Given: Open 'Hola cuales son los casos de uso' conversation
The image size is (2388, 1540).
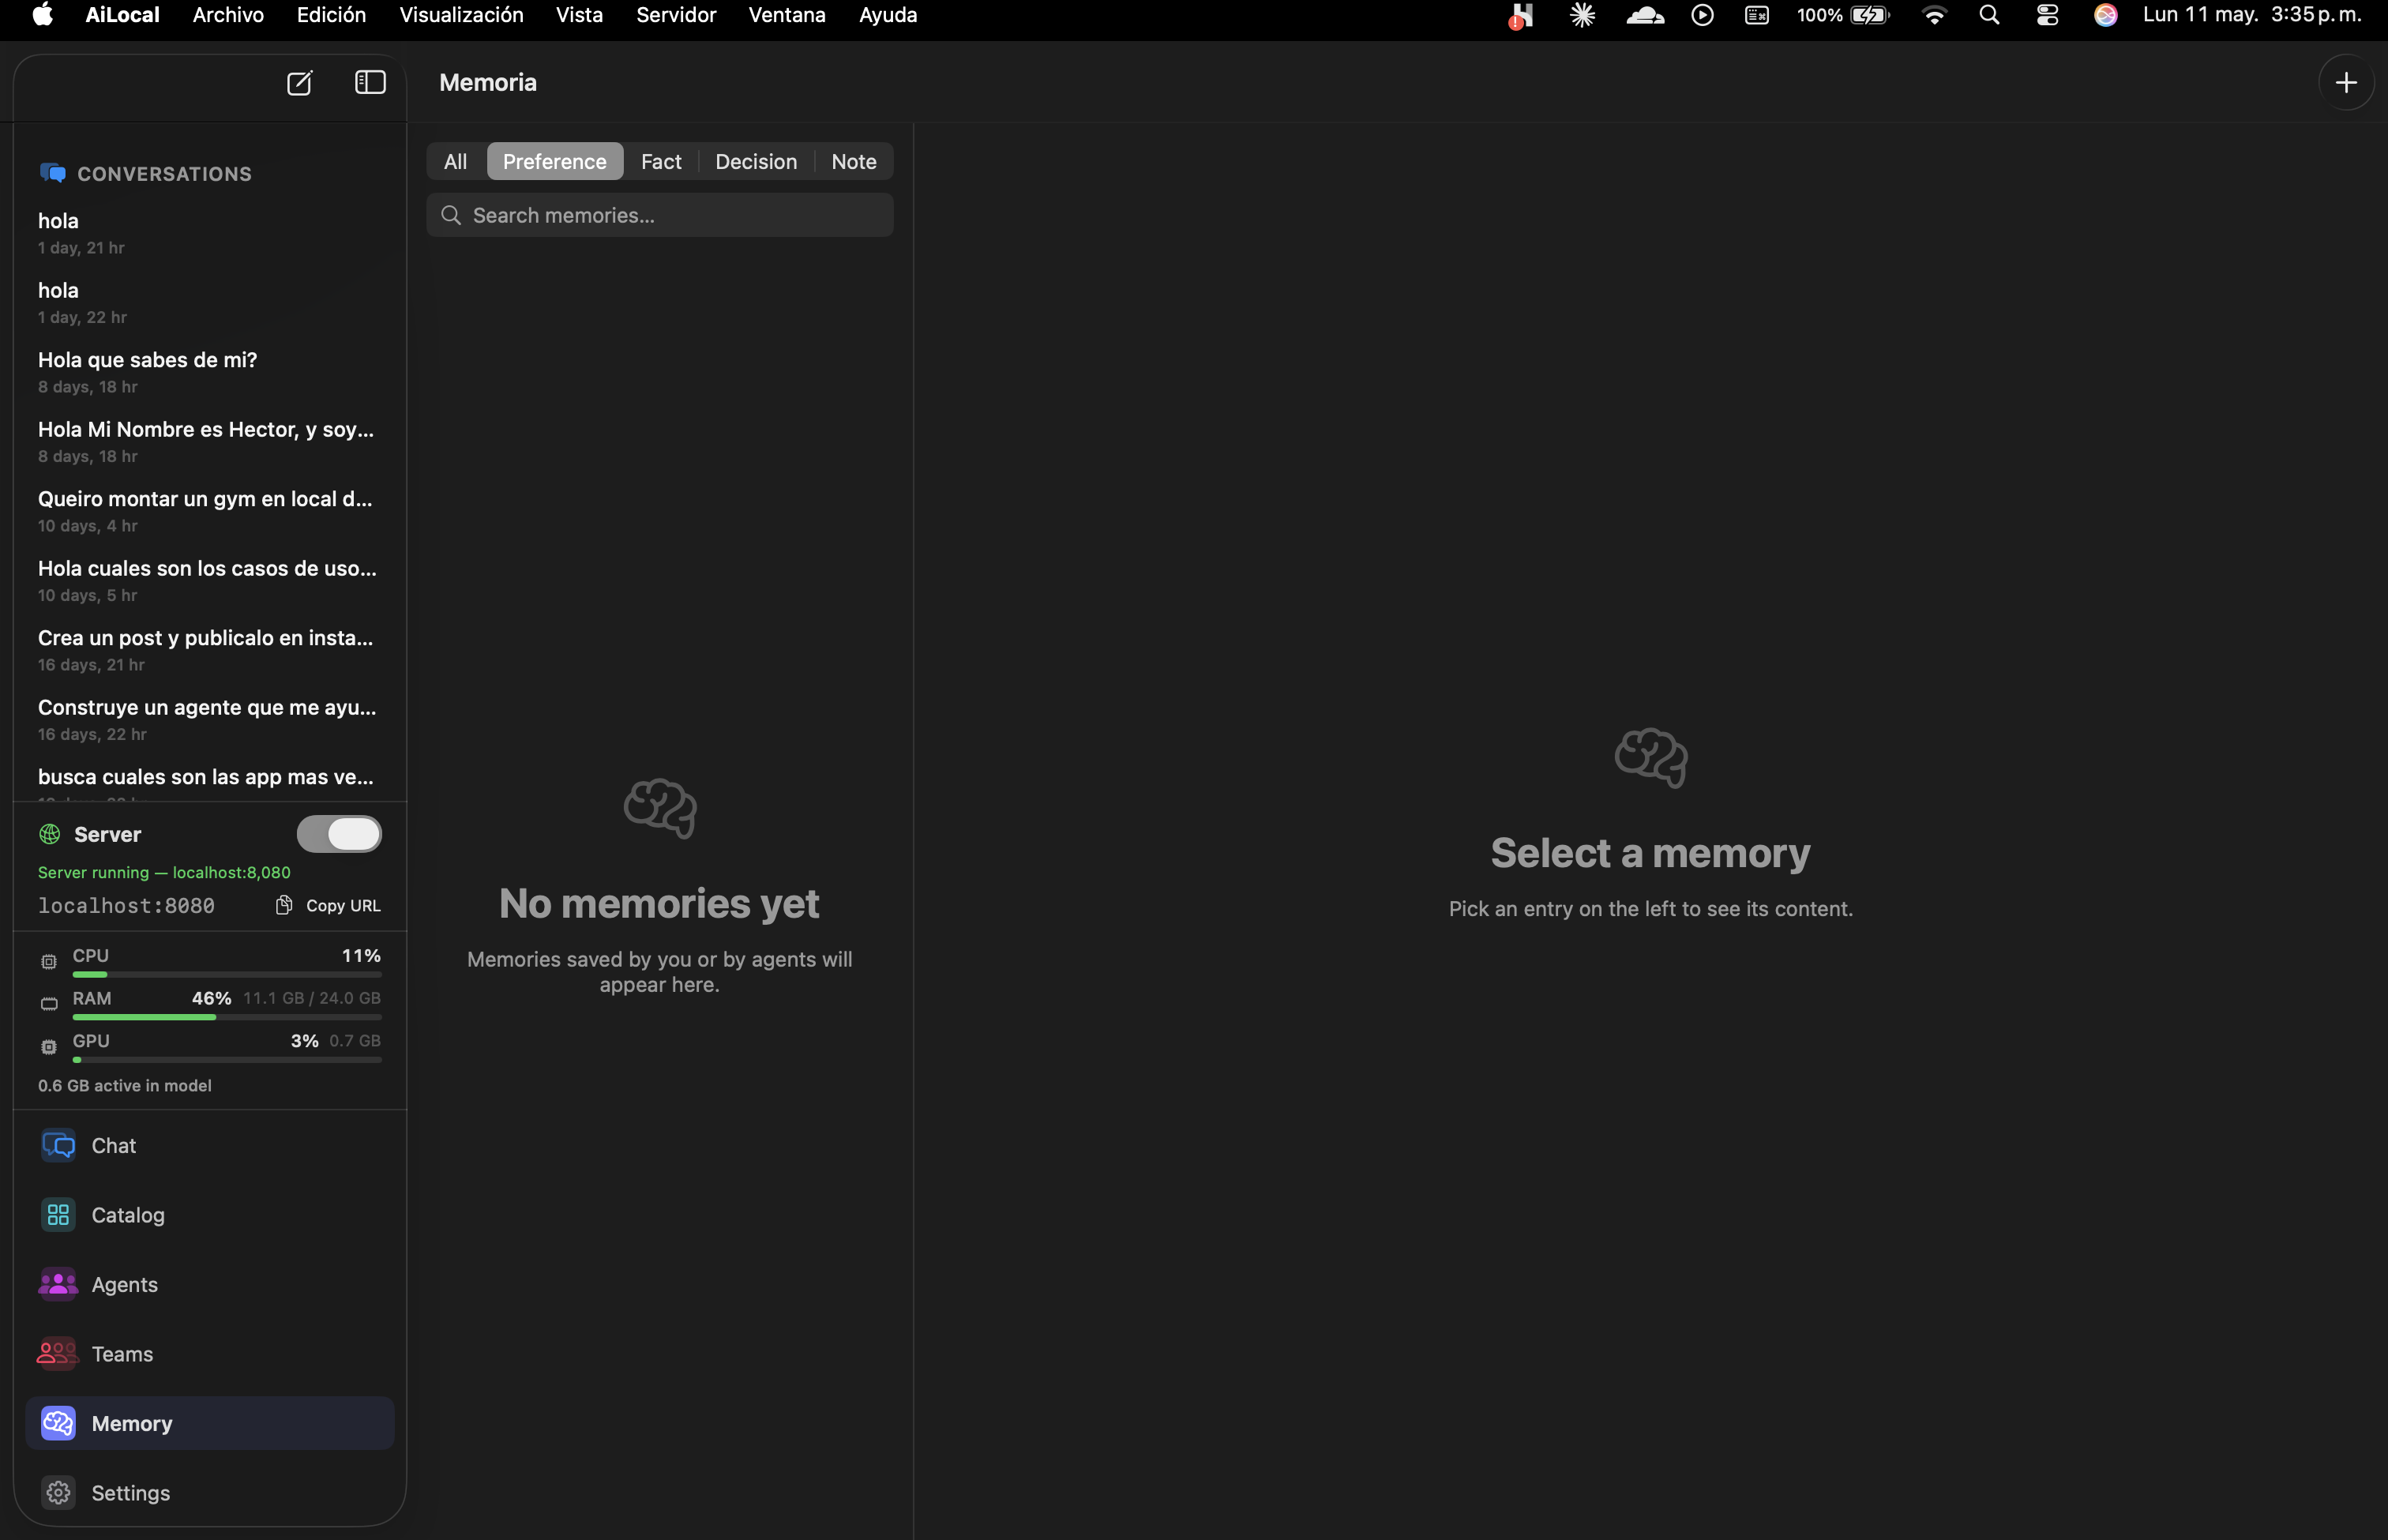Looking at the screenshot, I should click(210, 580).
